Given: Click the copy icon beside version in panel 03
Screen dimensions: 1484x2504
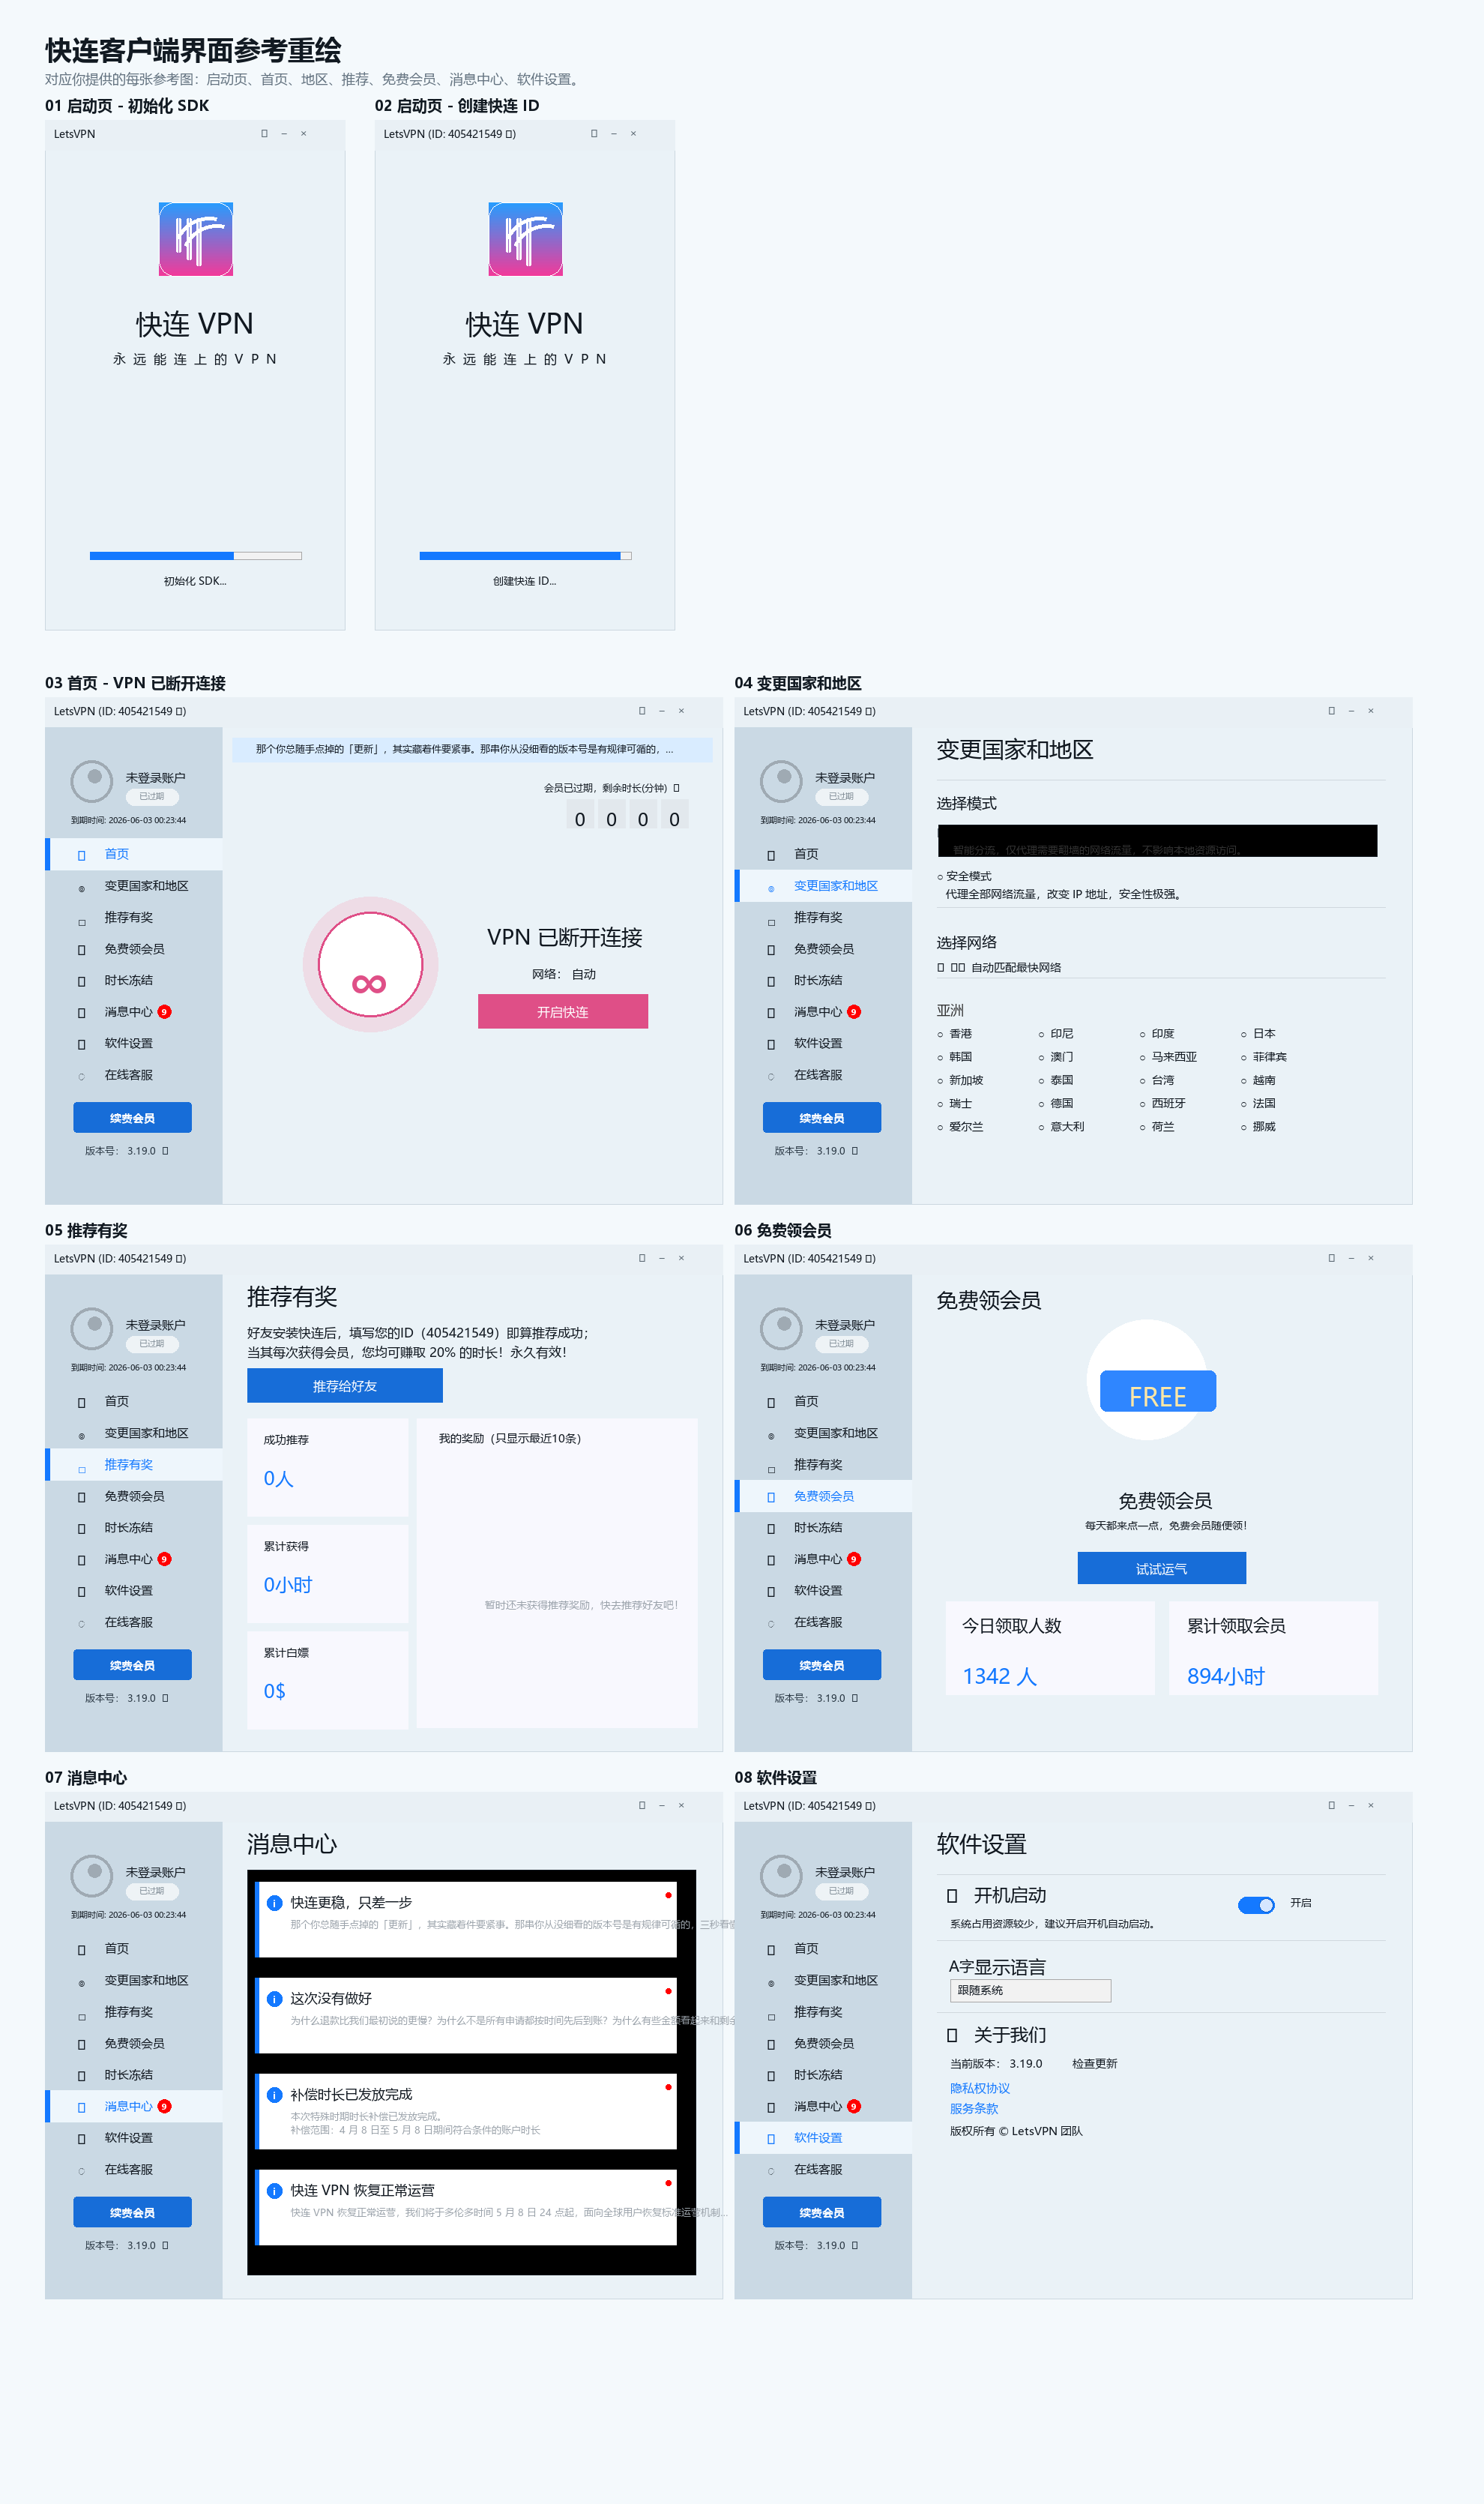Looking at the screenshot, I should [x=165, y=1151].
